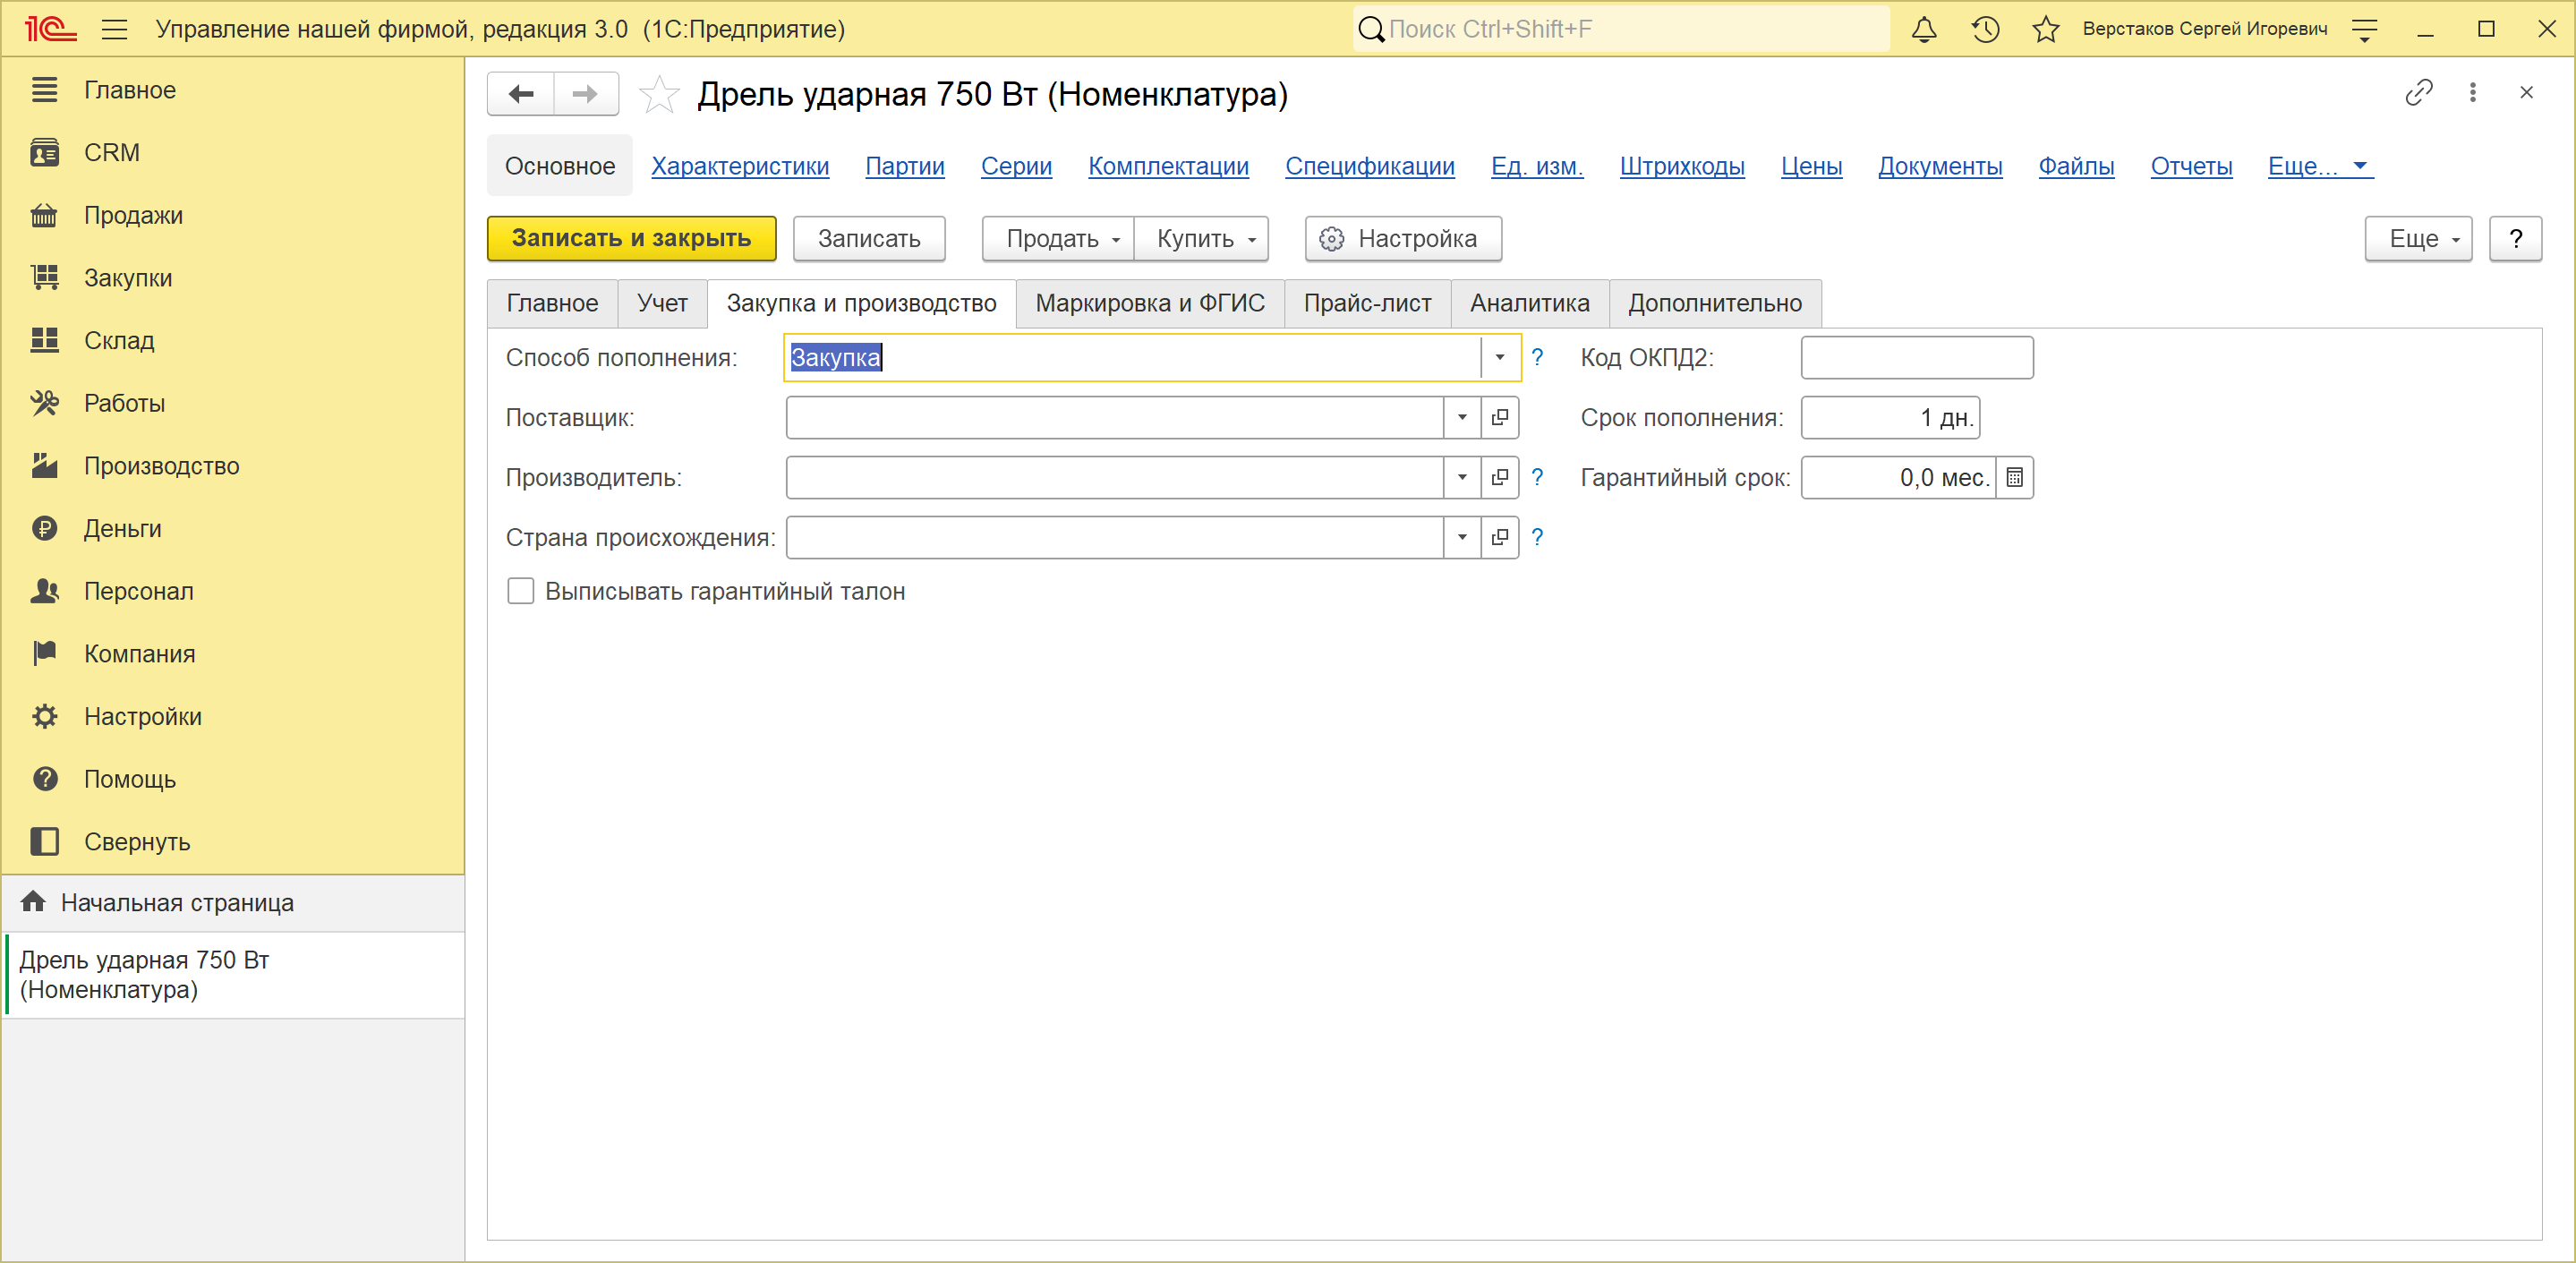This screenshot has height=1263, width=2576.
Task: Open Спецификации link
Action: click(1369, 167)
